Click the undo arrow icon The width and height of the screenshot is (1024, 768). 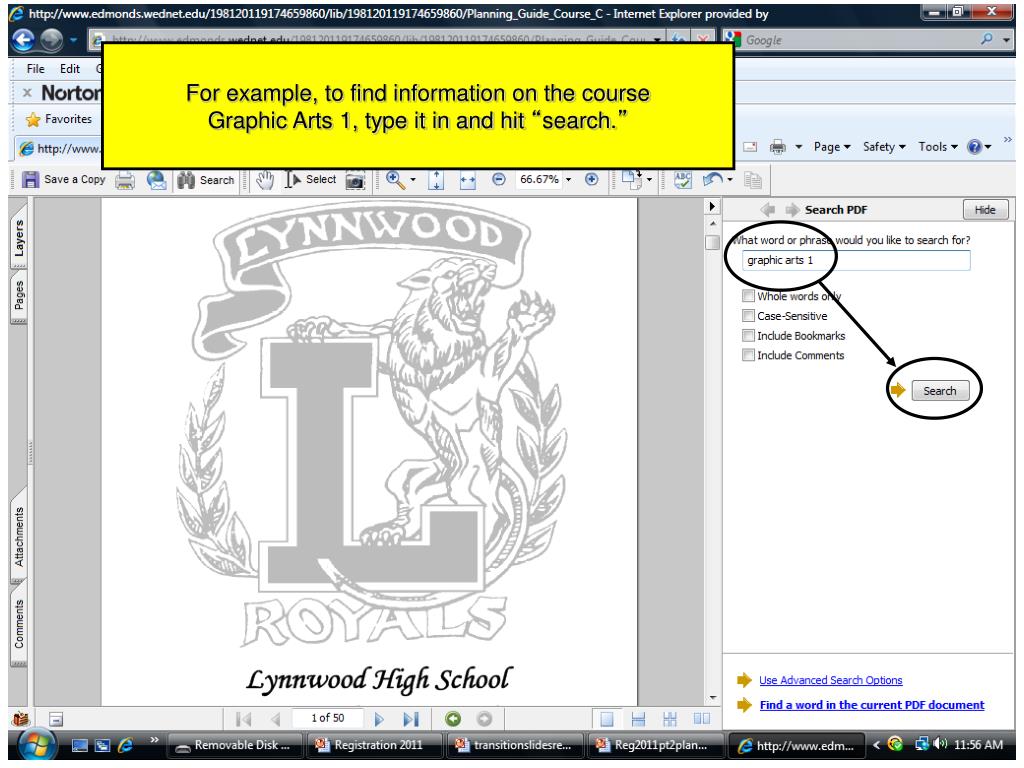[712, 180]
